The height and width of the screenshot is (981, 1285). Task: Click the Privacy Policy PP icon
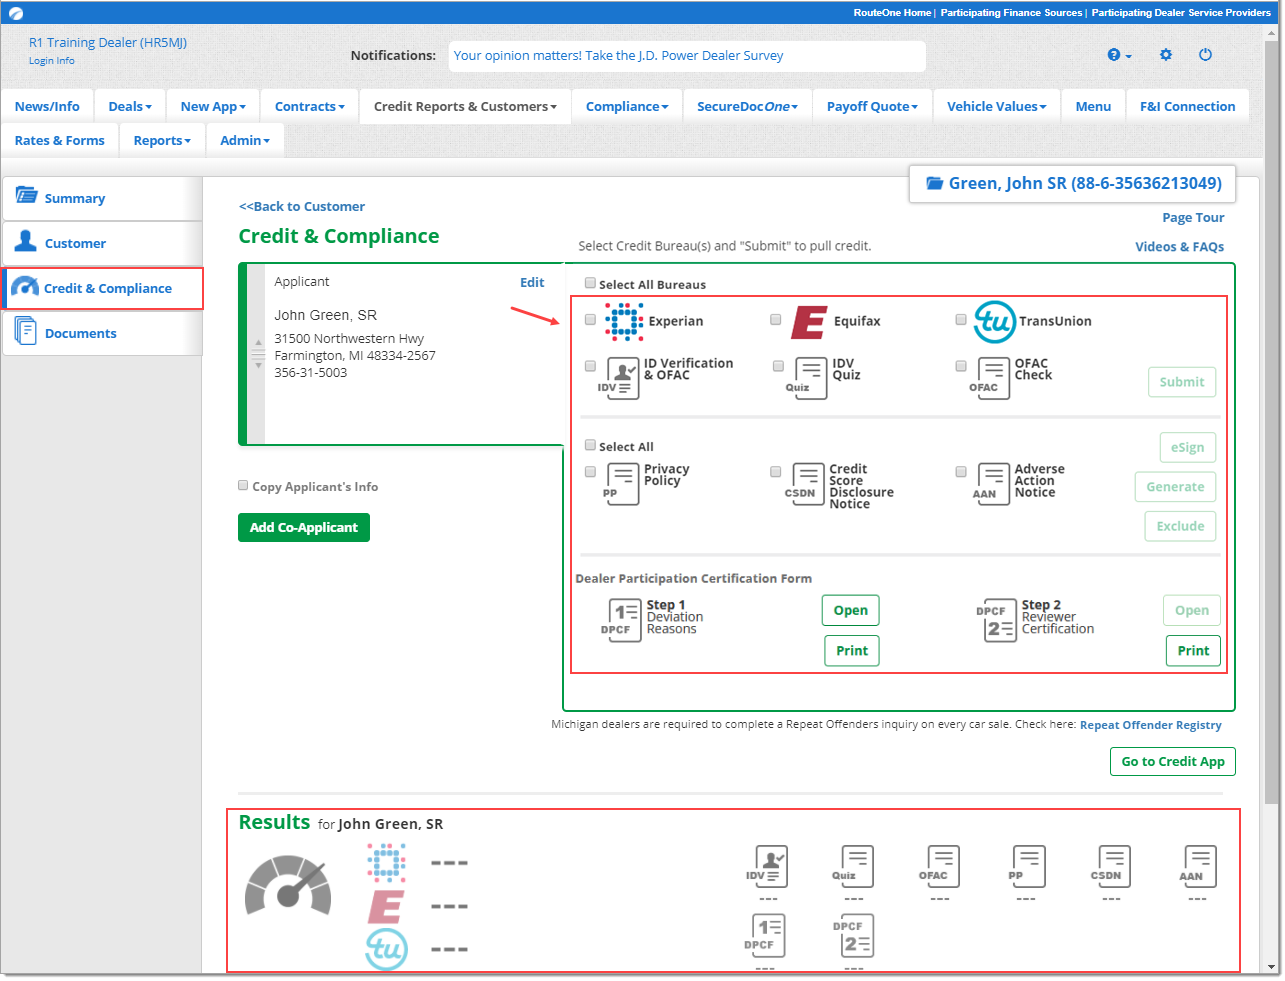(x=622, y=484)
